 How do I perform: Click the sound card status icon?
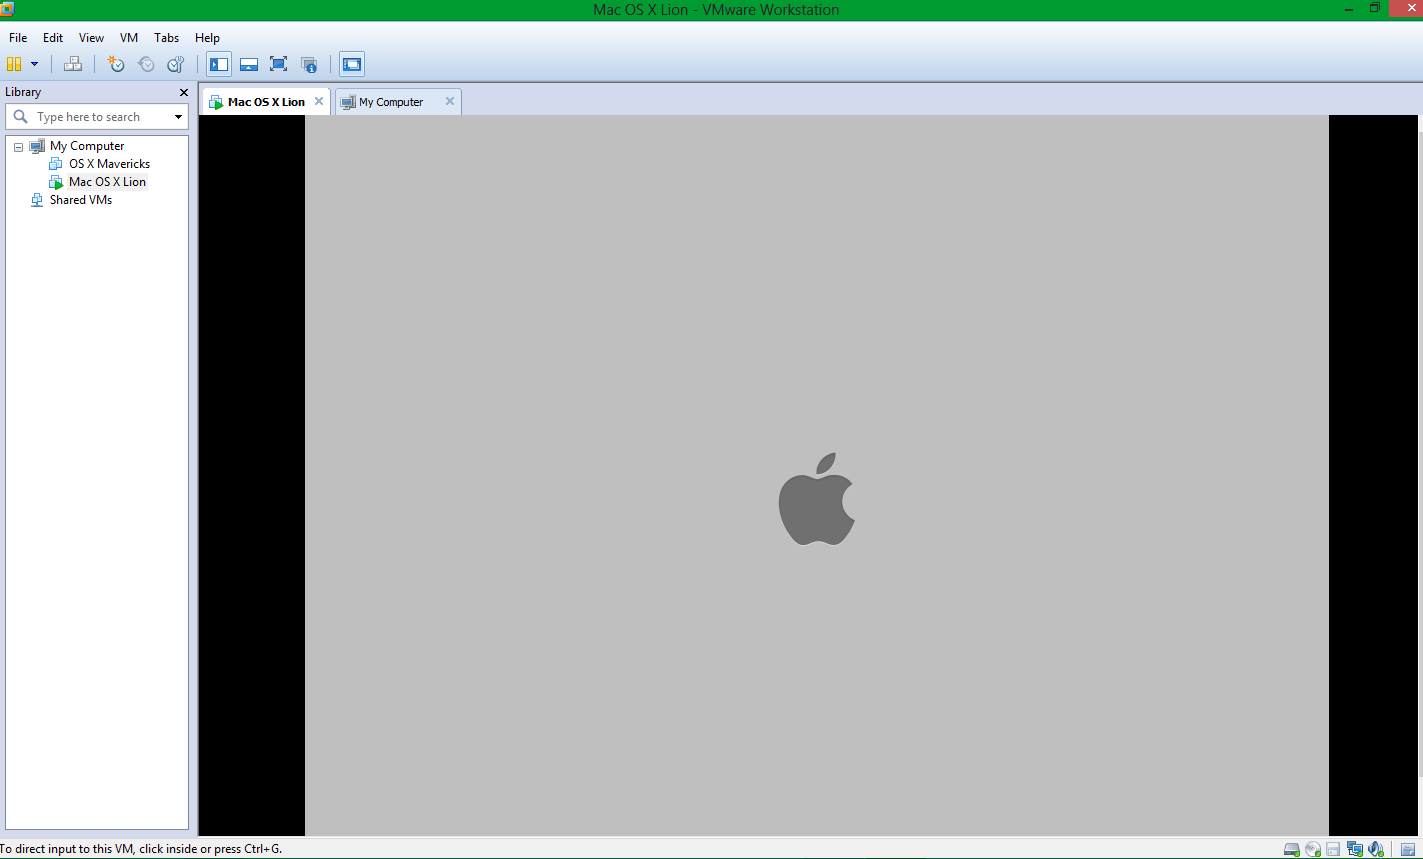click(x=1376, y=850)
